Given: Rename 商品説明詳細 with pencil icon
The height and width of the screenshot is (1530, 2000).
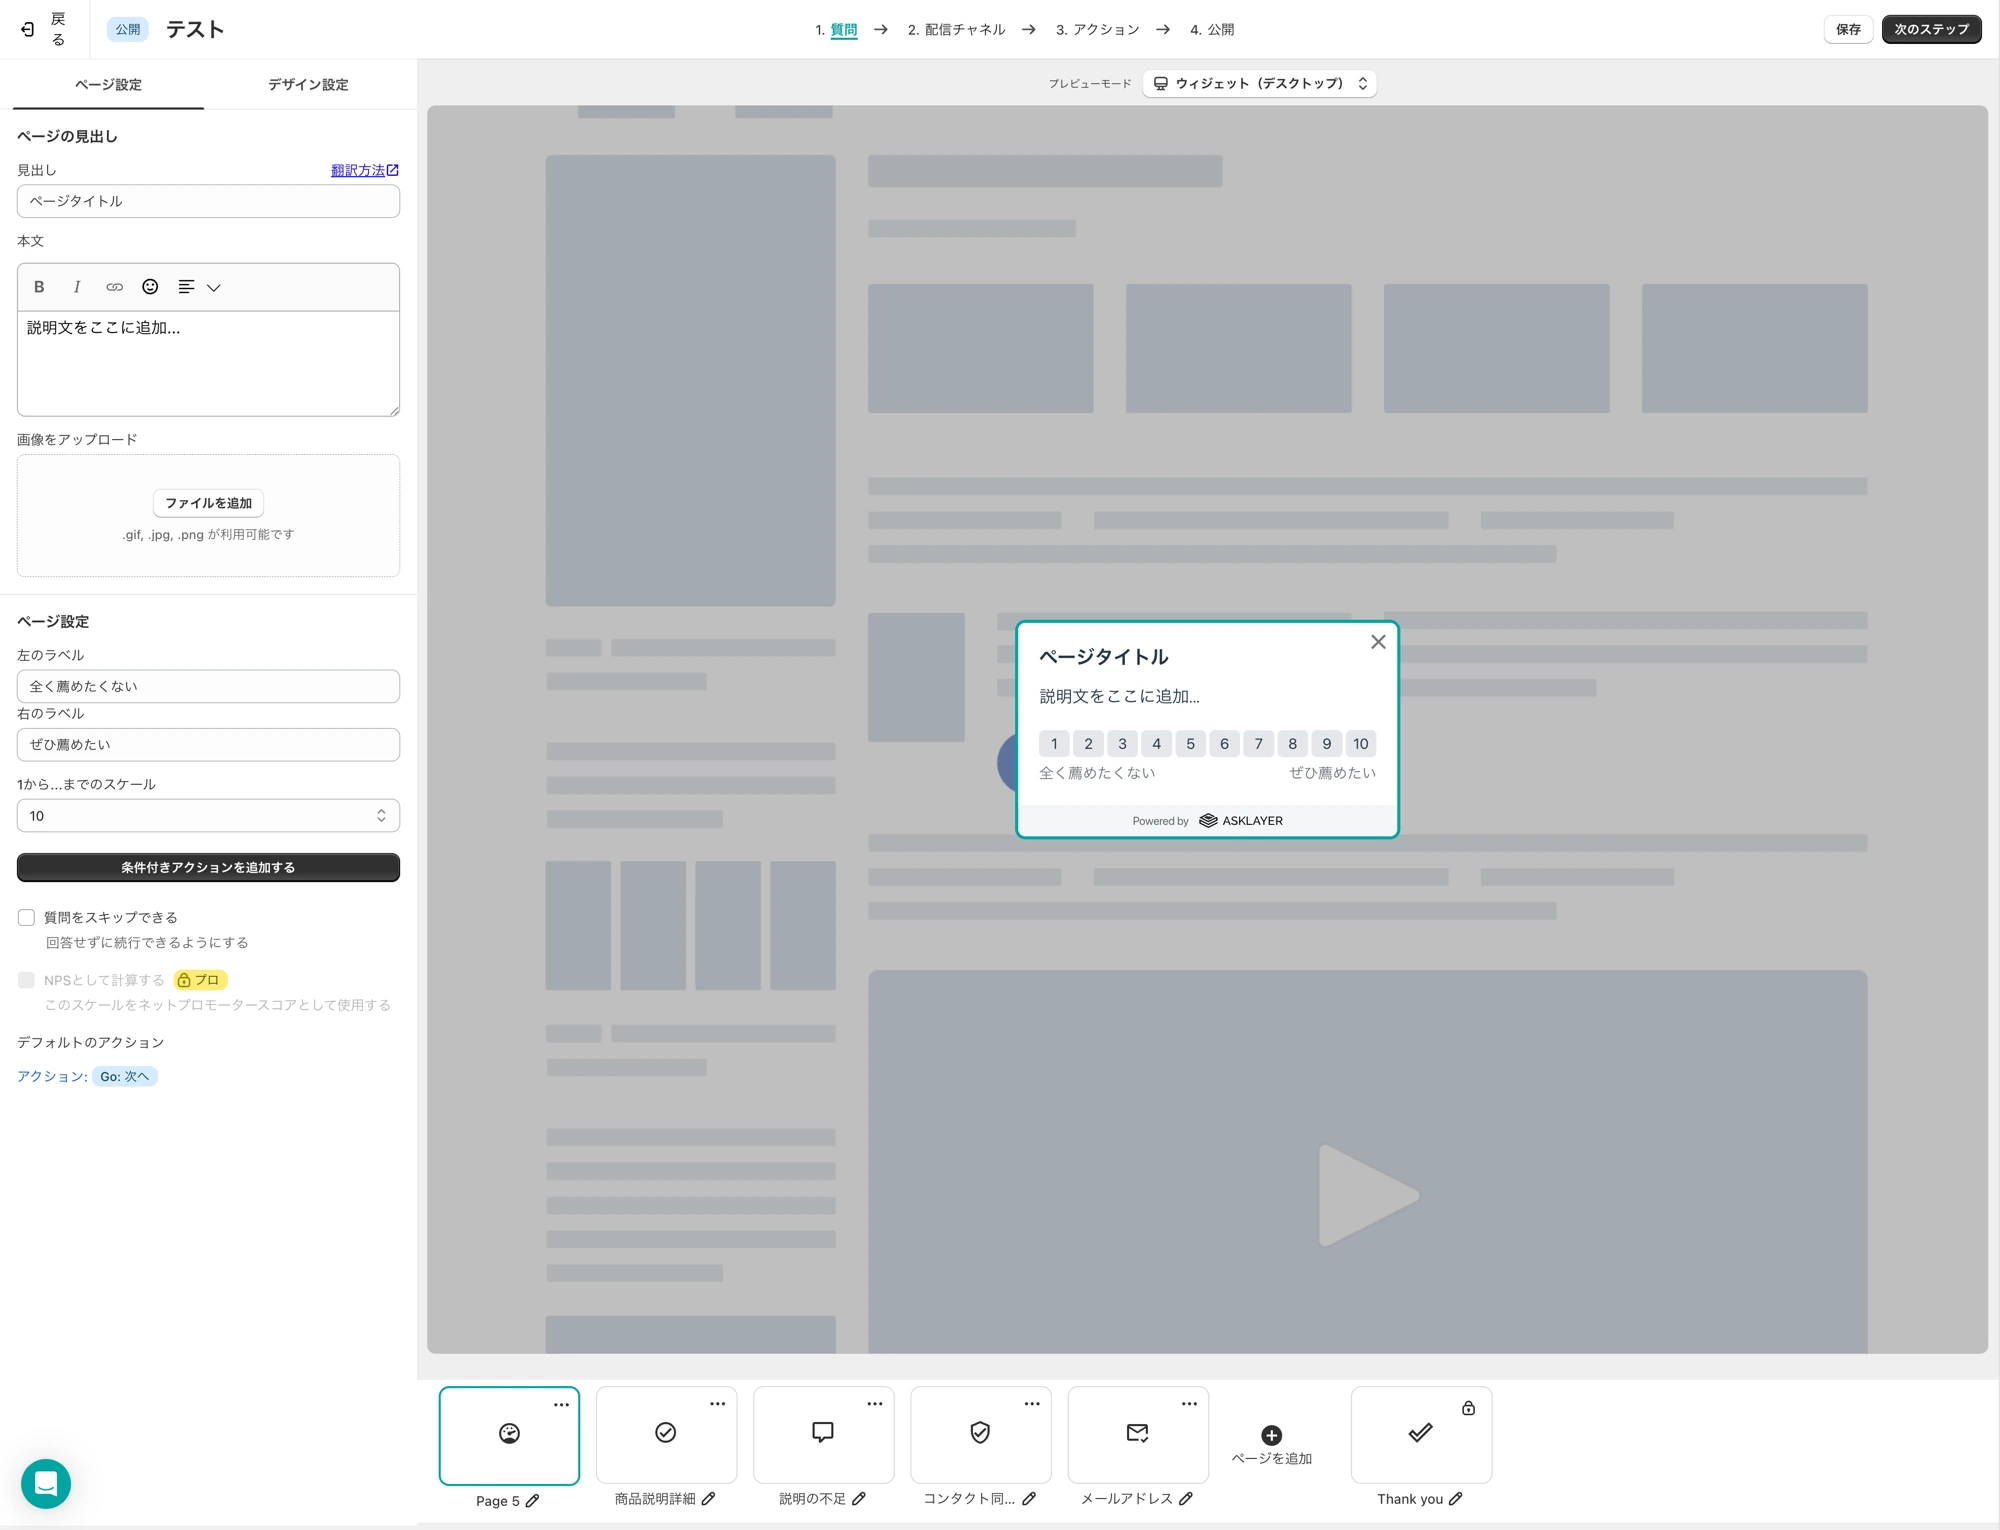Looking at the screenshot, I should [x=708, y=1498].
